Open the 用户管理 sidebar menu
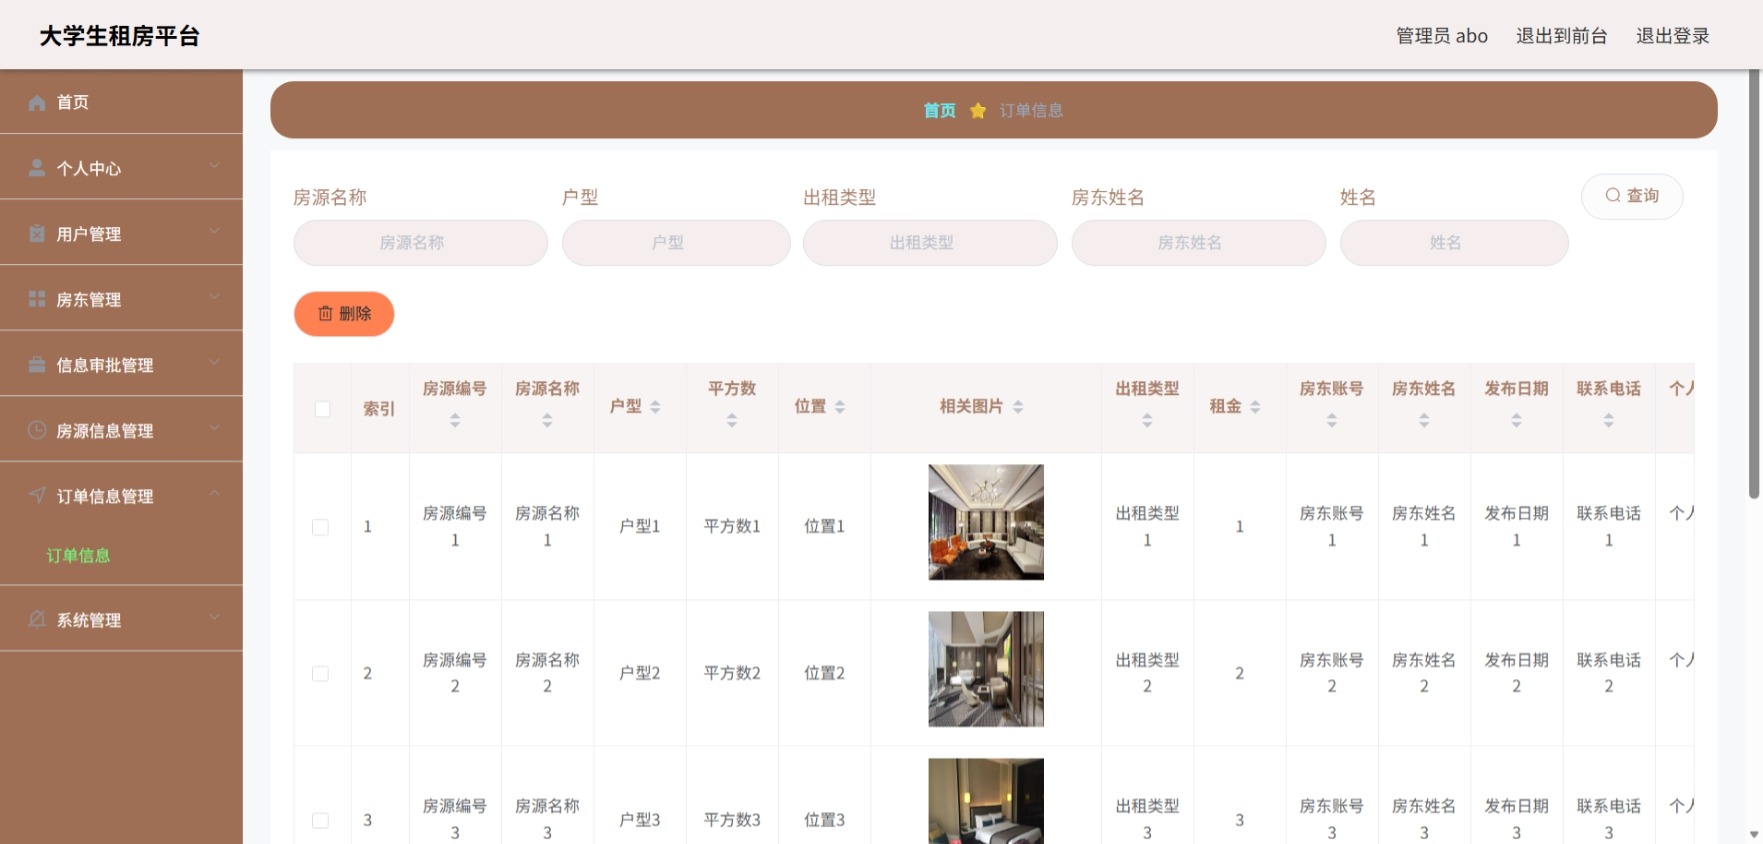 [x=121, y=233]
